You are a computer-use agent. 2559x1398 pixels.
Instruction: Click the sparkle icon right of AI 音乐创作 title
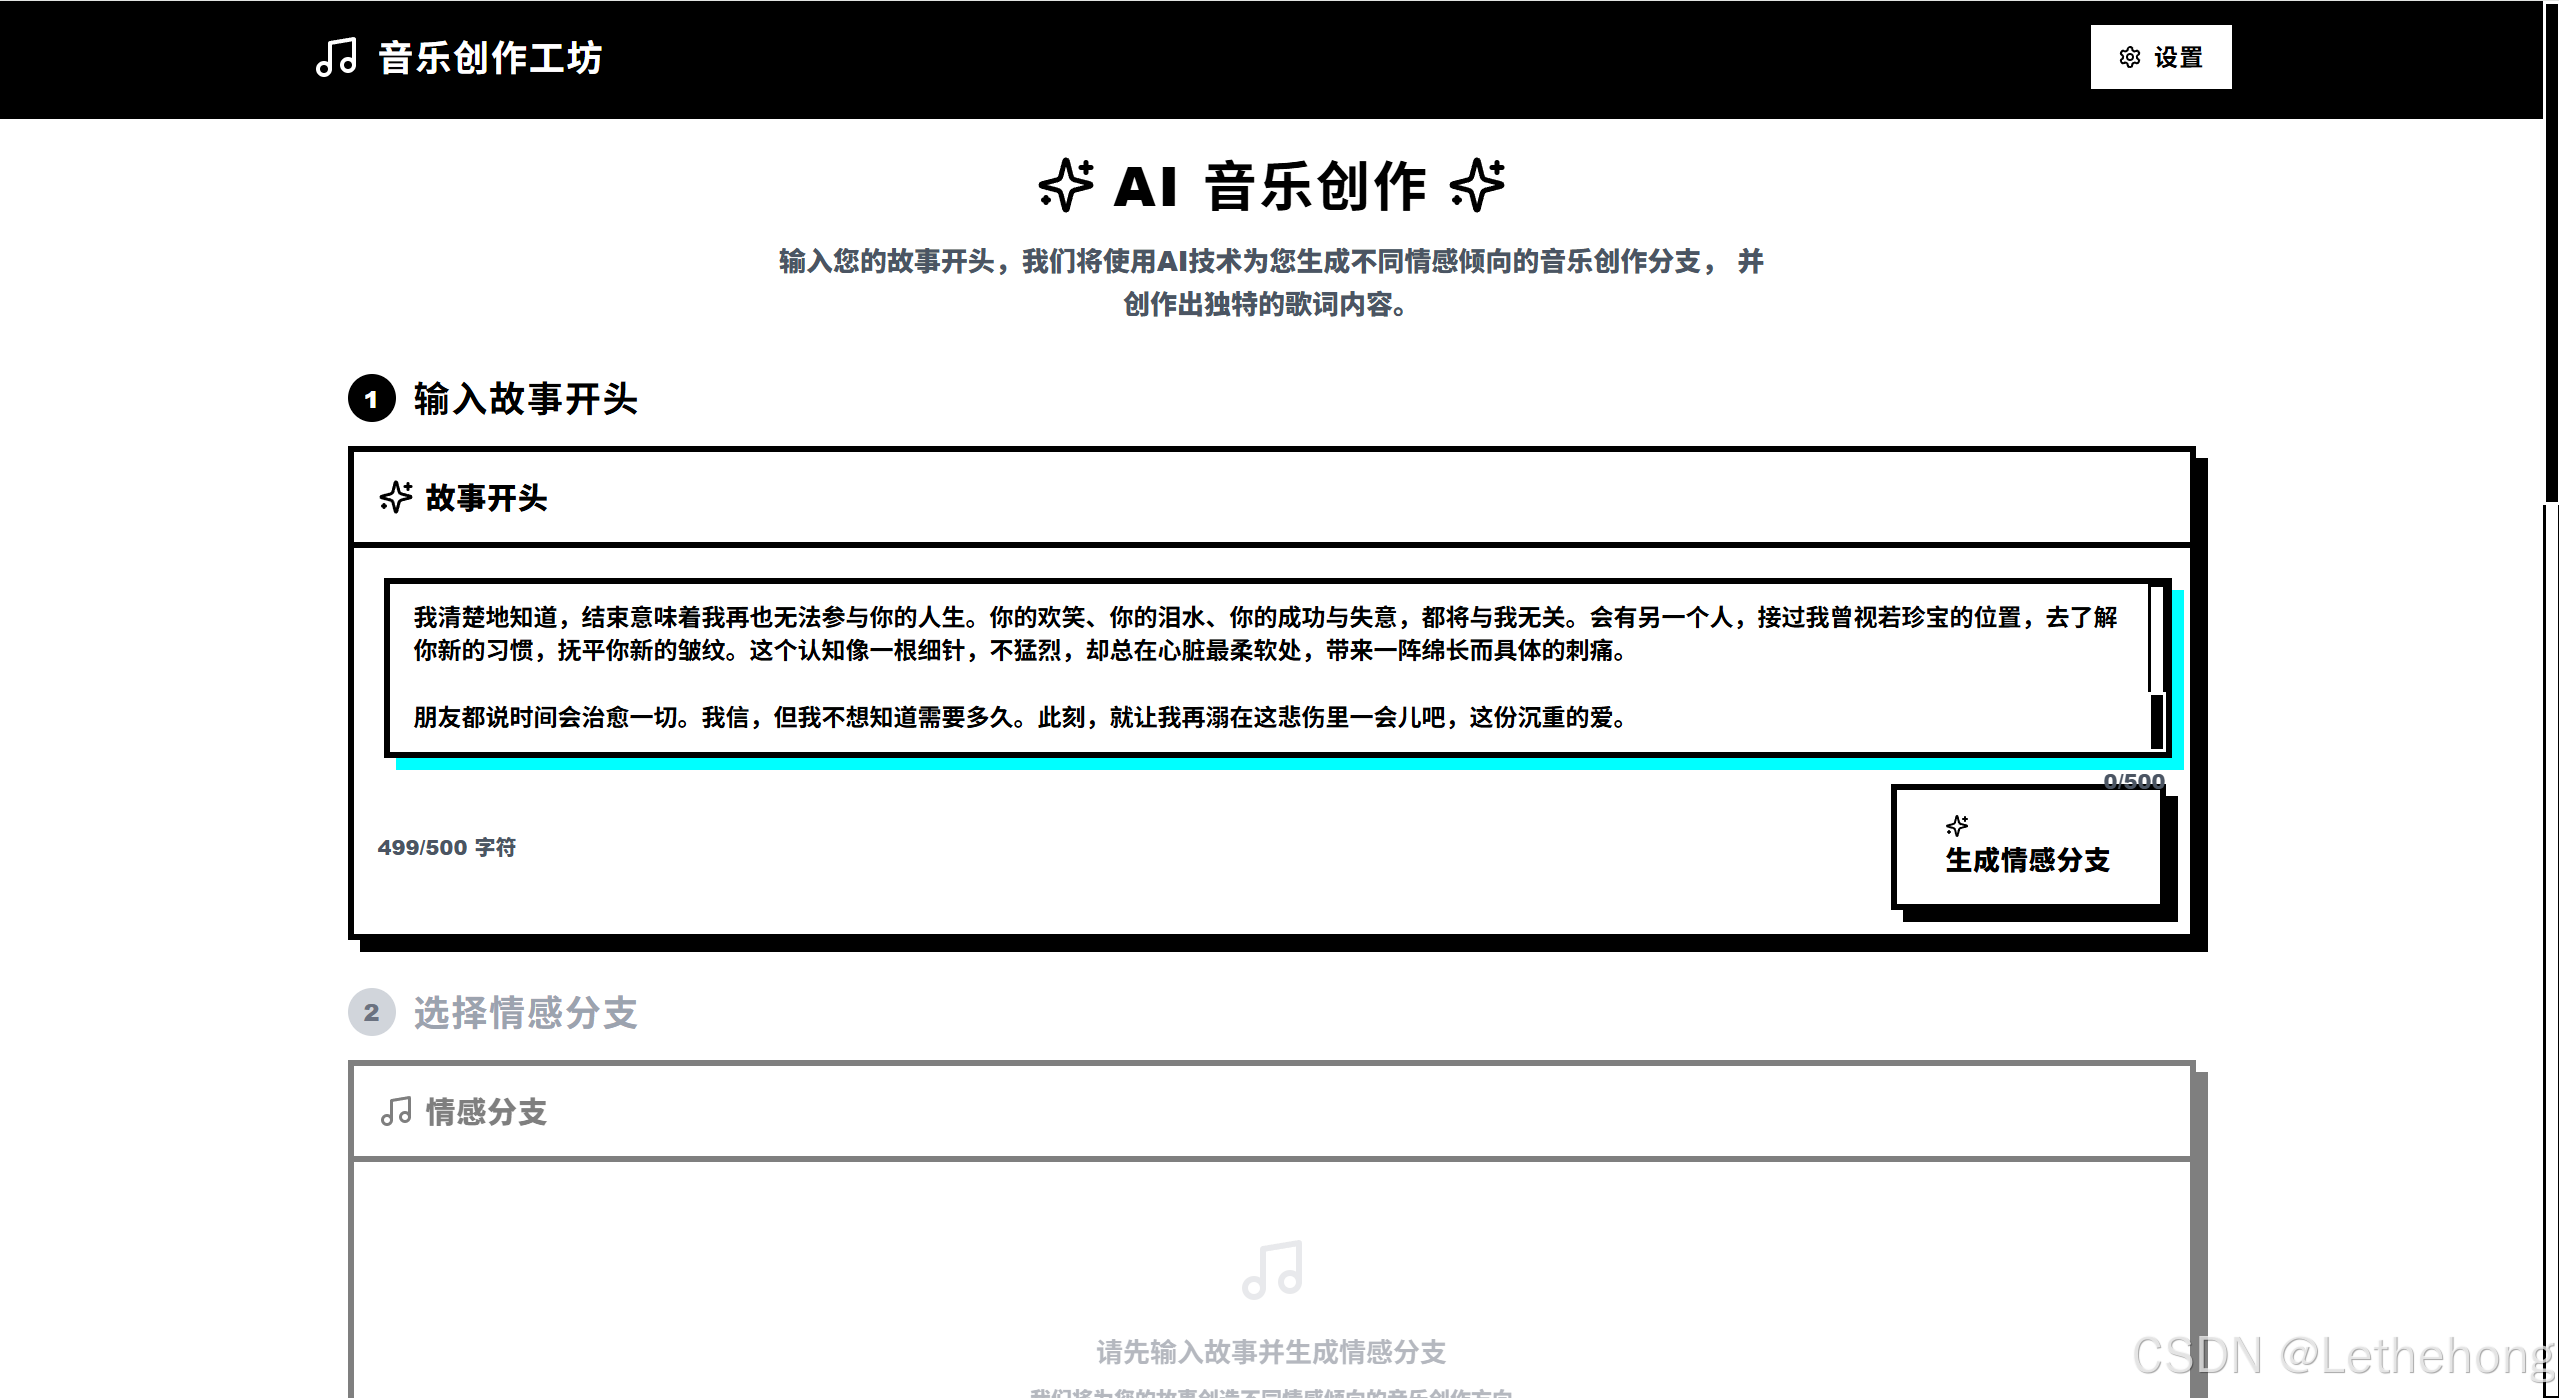tap(1478, 186)
